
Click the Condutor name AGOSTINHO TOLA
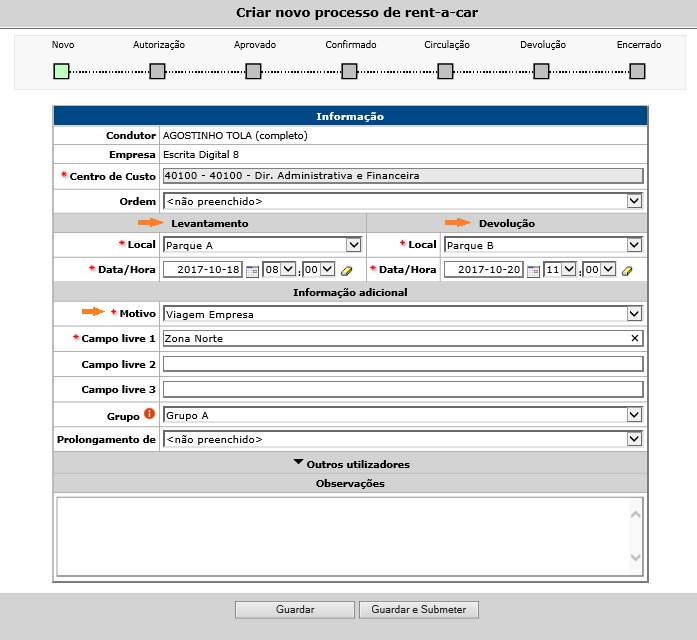click(x=235, y=136)
